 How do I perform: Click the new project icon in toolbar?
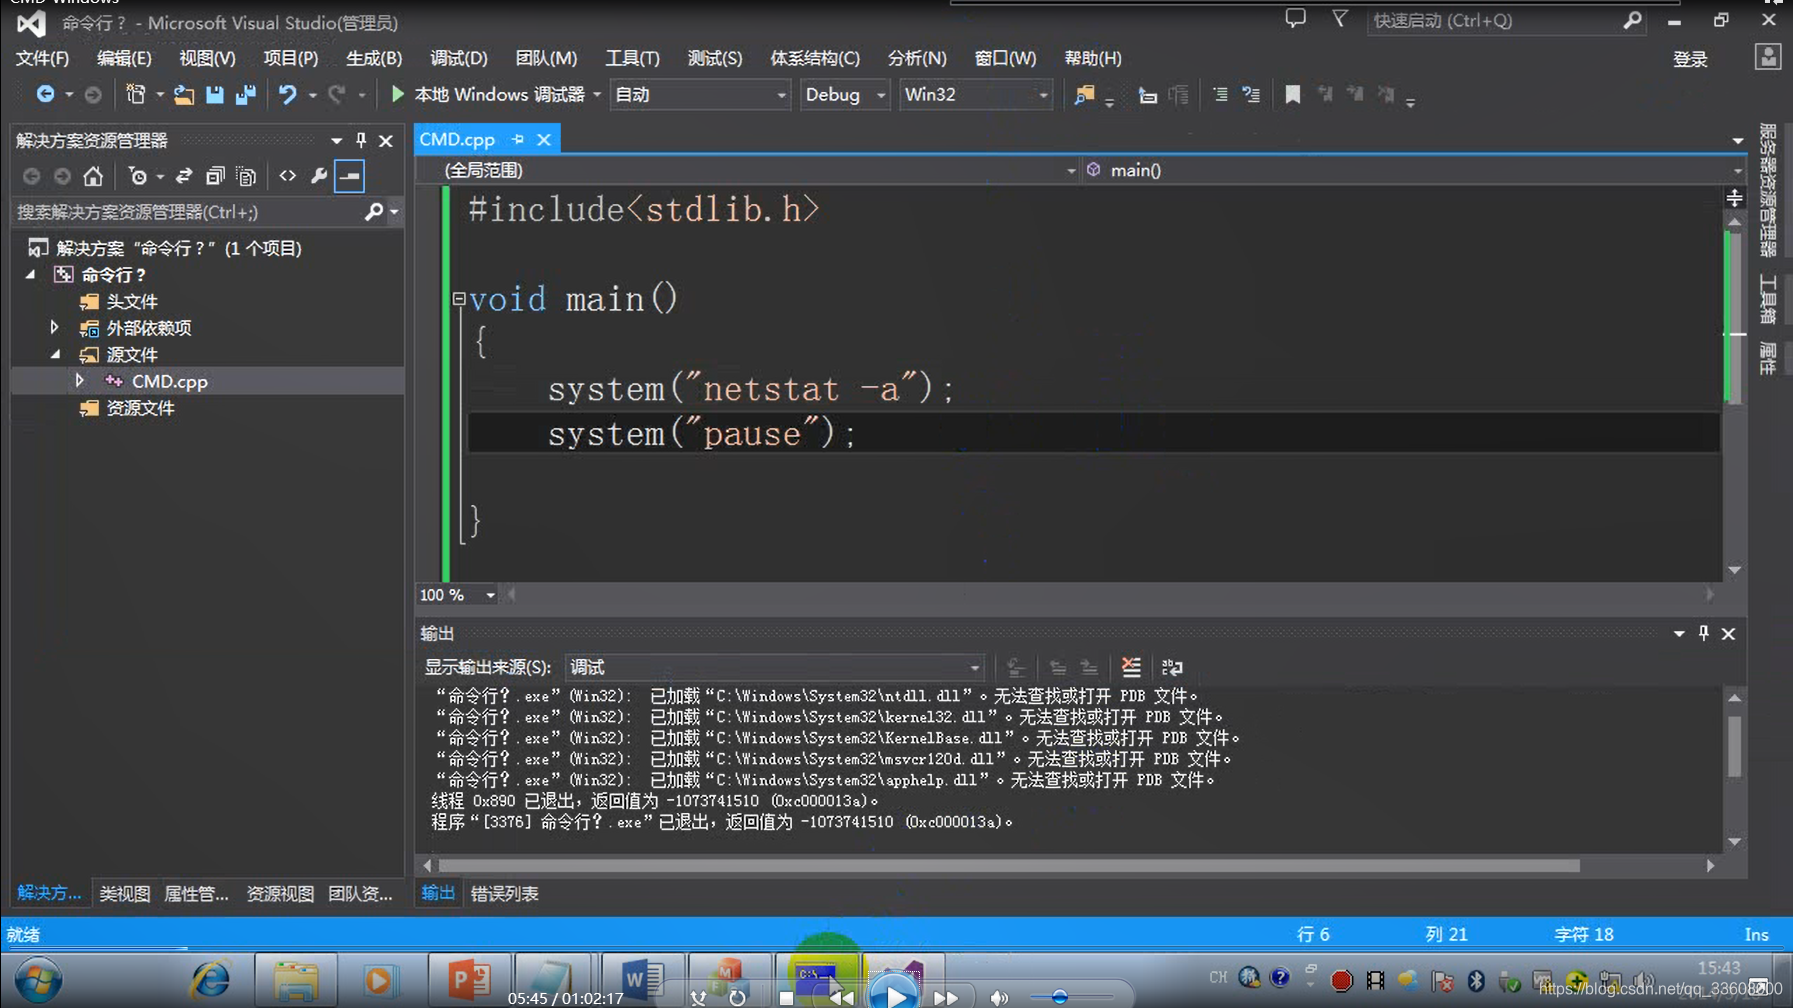coord(135,94)
